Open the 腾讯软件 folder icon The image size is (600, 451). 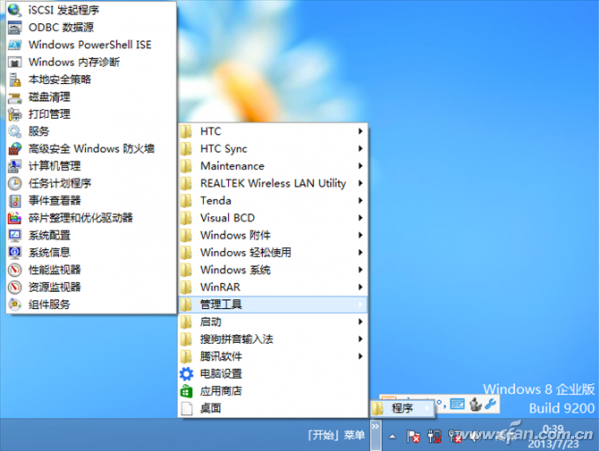tap(186, 357)
